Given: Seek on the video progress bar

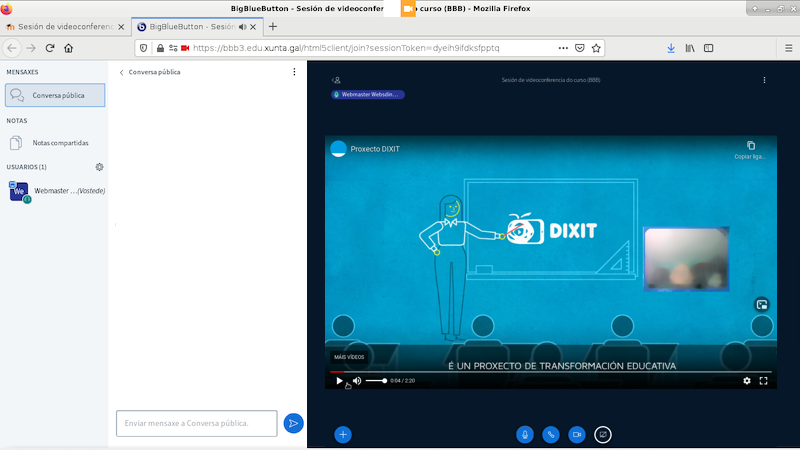Looking at the screenshot, I should pyautogui.click(x=551, y=372).
